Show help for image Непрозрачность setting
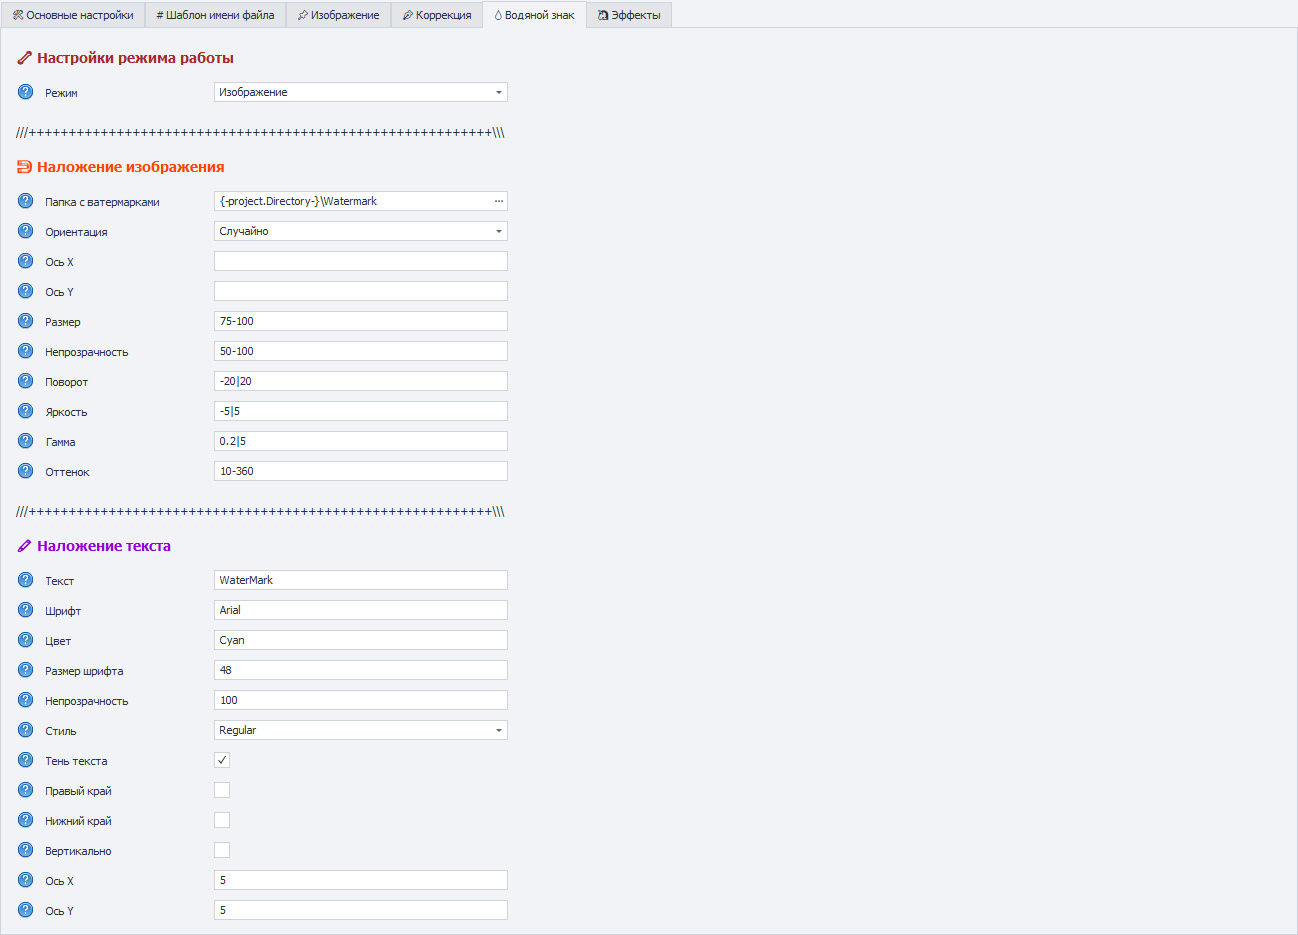This screenshot has height=935, width=1298. coord(26,351)
